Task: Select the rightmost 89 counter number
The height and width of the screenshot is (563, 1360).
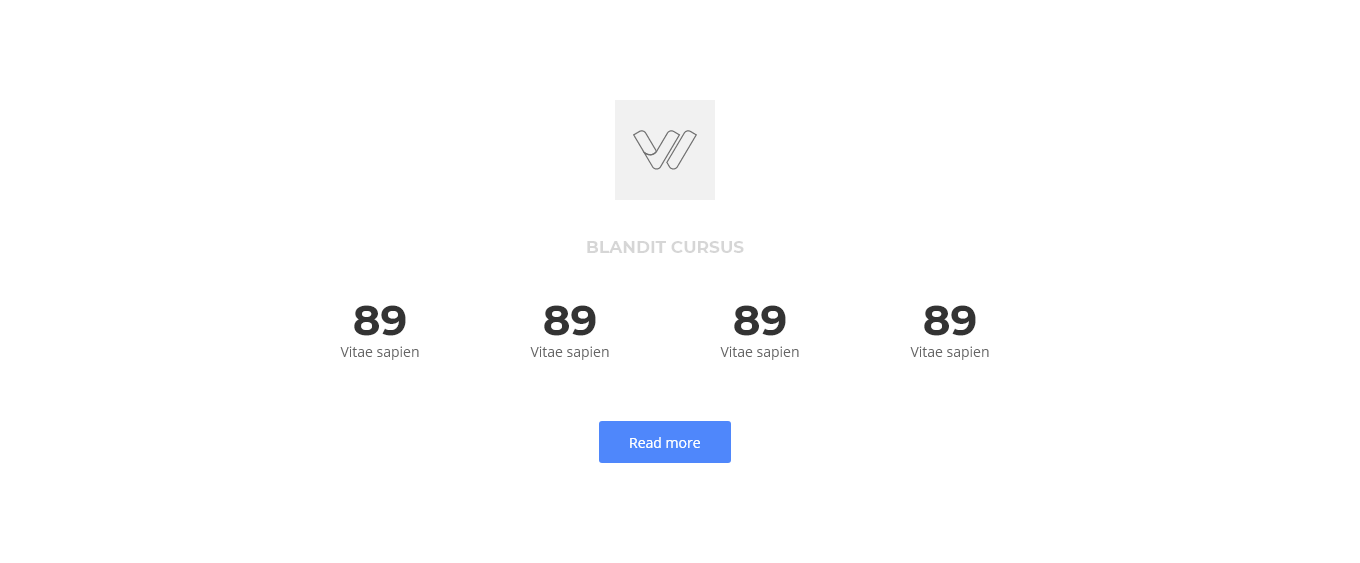Action: point(950,321)
